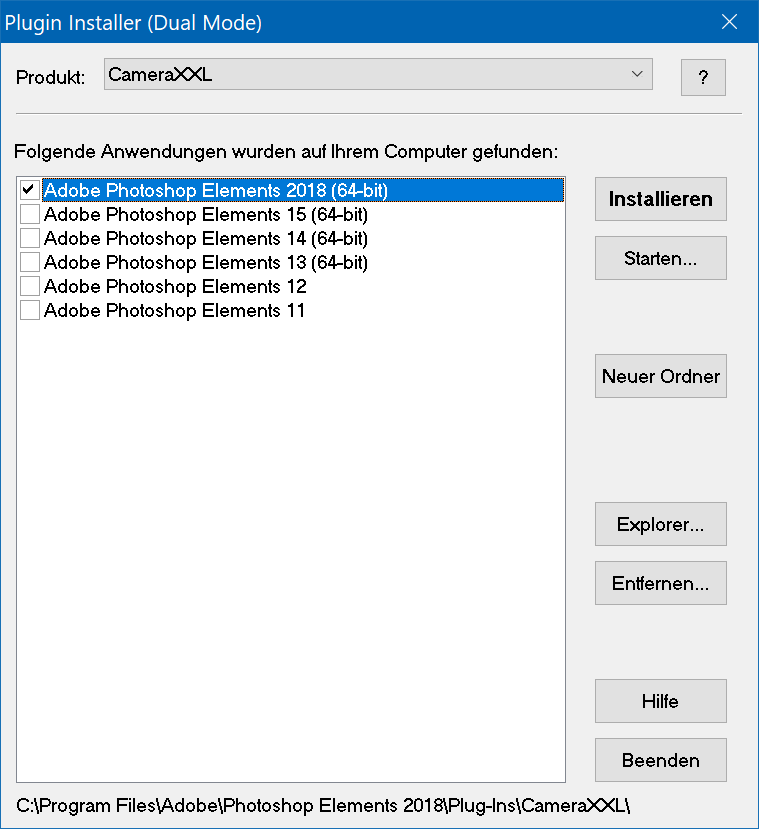Exit via the Beenden button
The image size is (759, 829).
point(660,760)
